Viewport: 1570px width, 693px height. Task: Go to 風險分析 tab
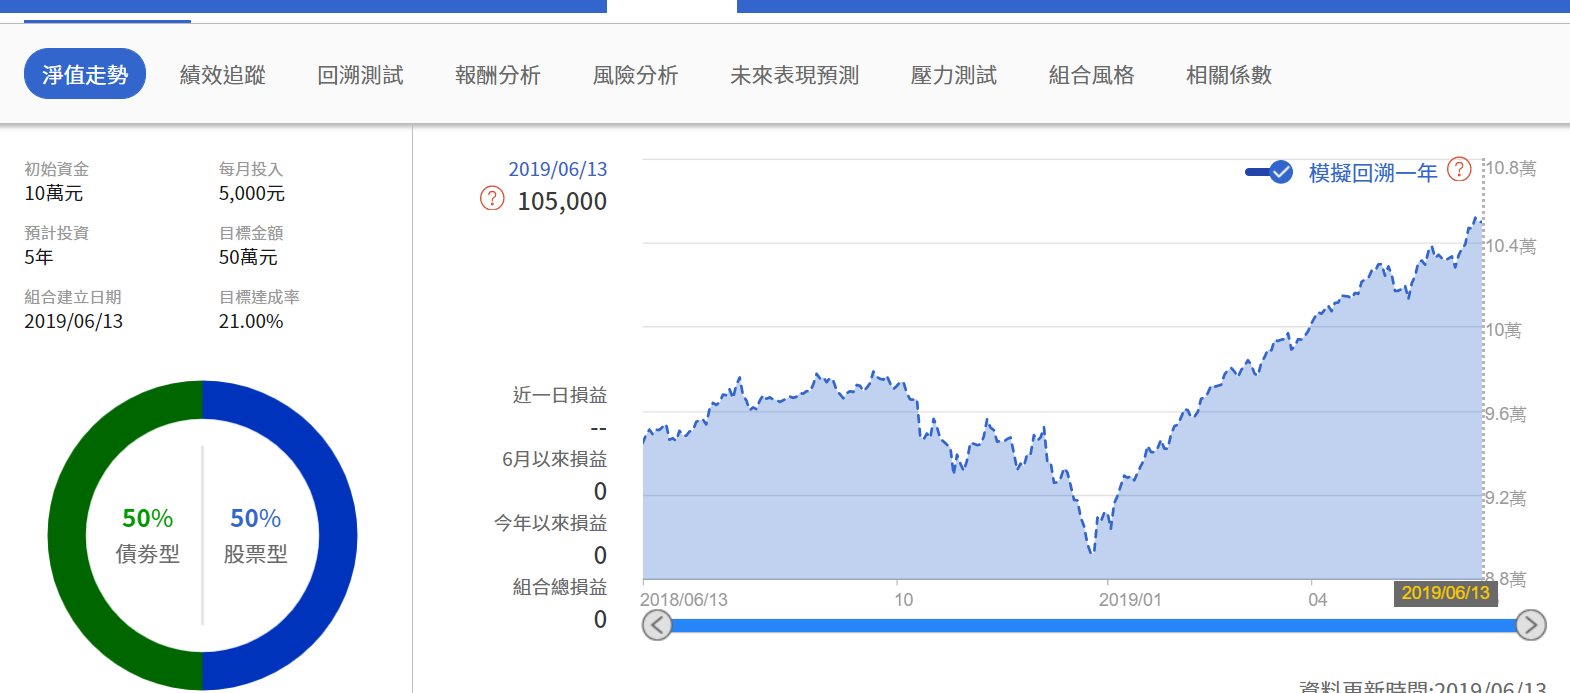click(635, 75)
